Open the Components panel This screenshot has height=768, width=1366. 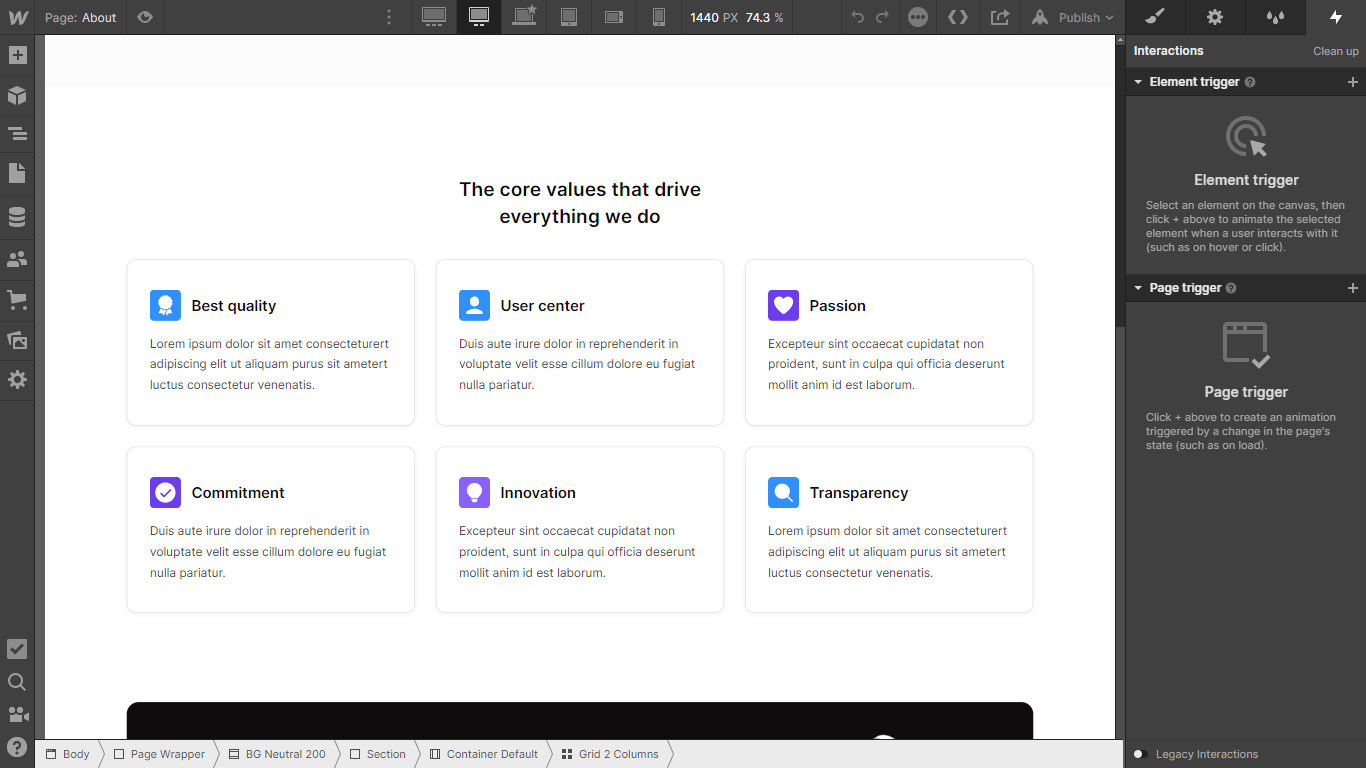[16, 95]
